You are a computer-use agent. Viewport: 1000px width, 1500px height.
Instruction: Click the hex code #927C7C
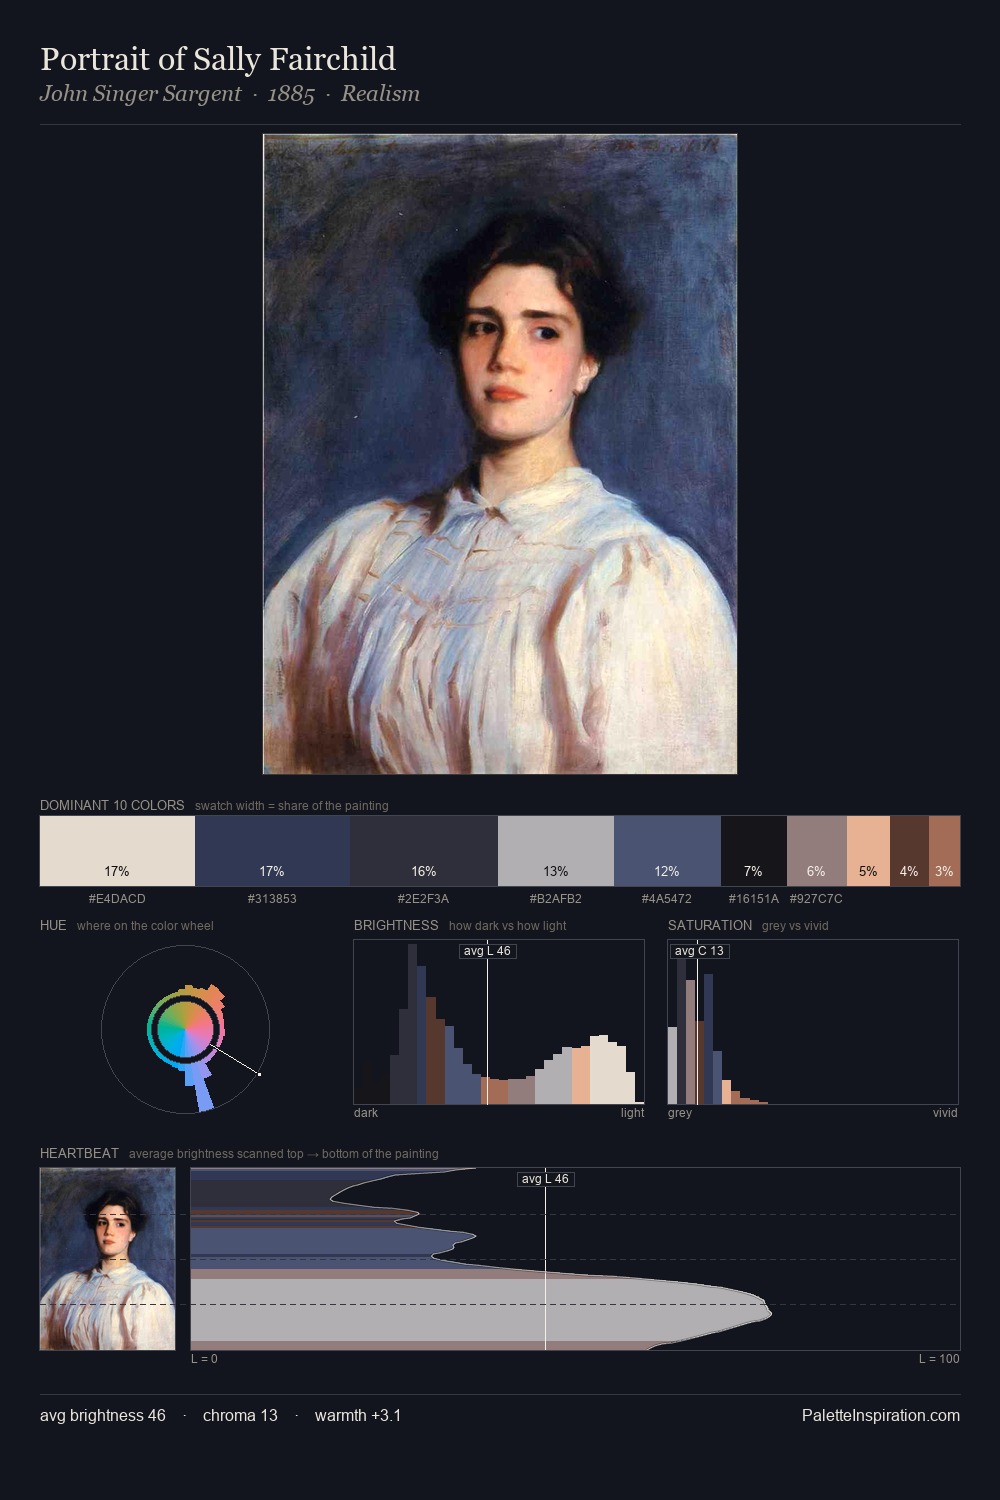coord(817,899)
